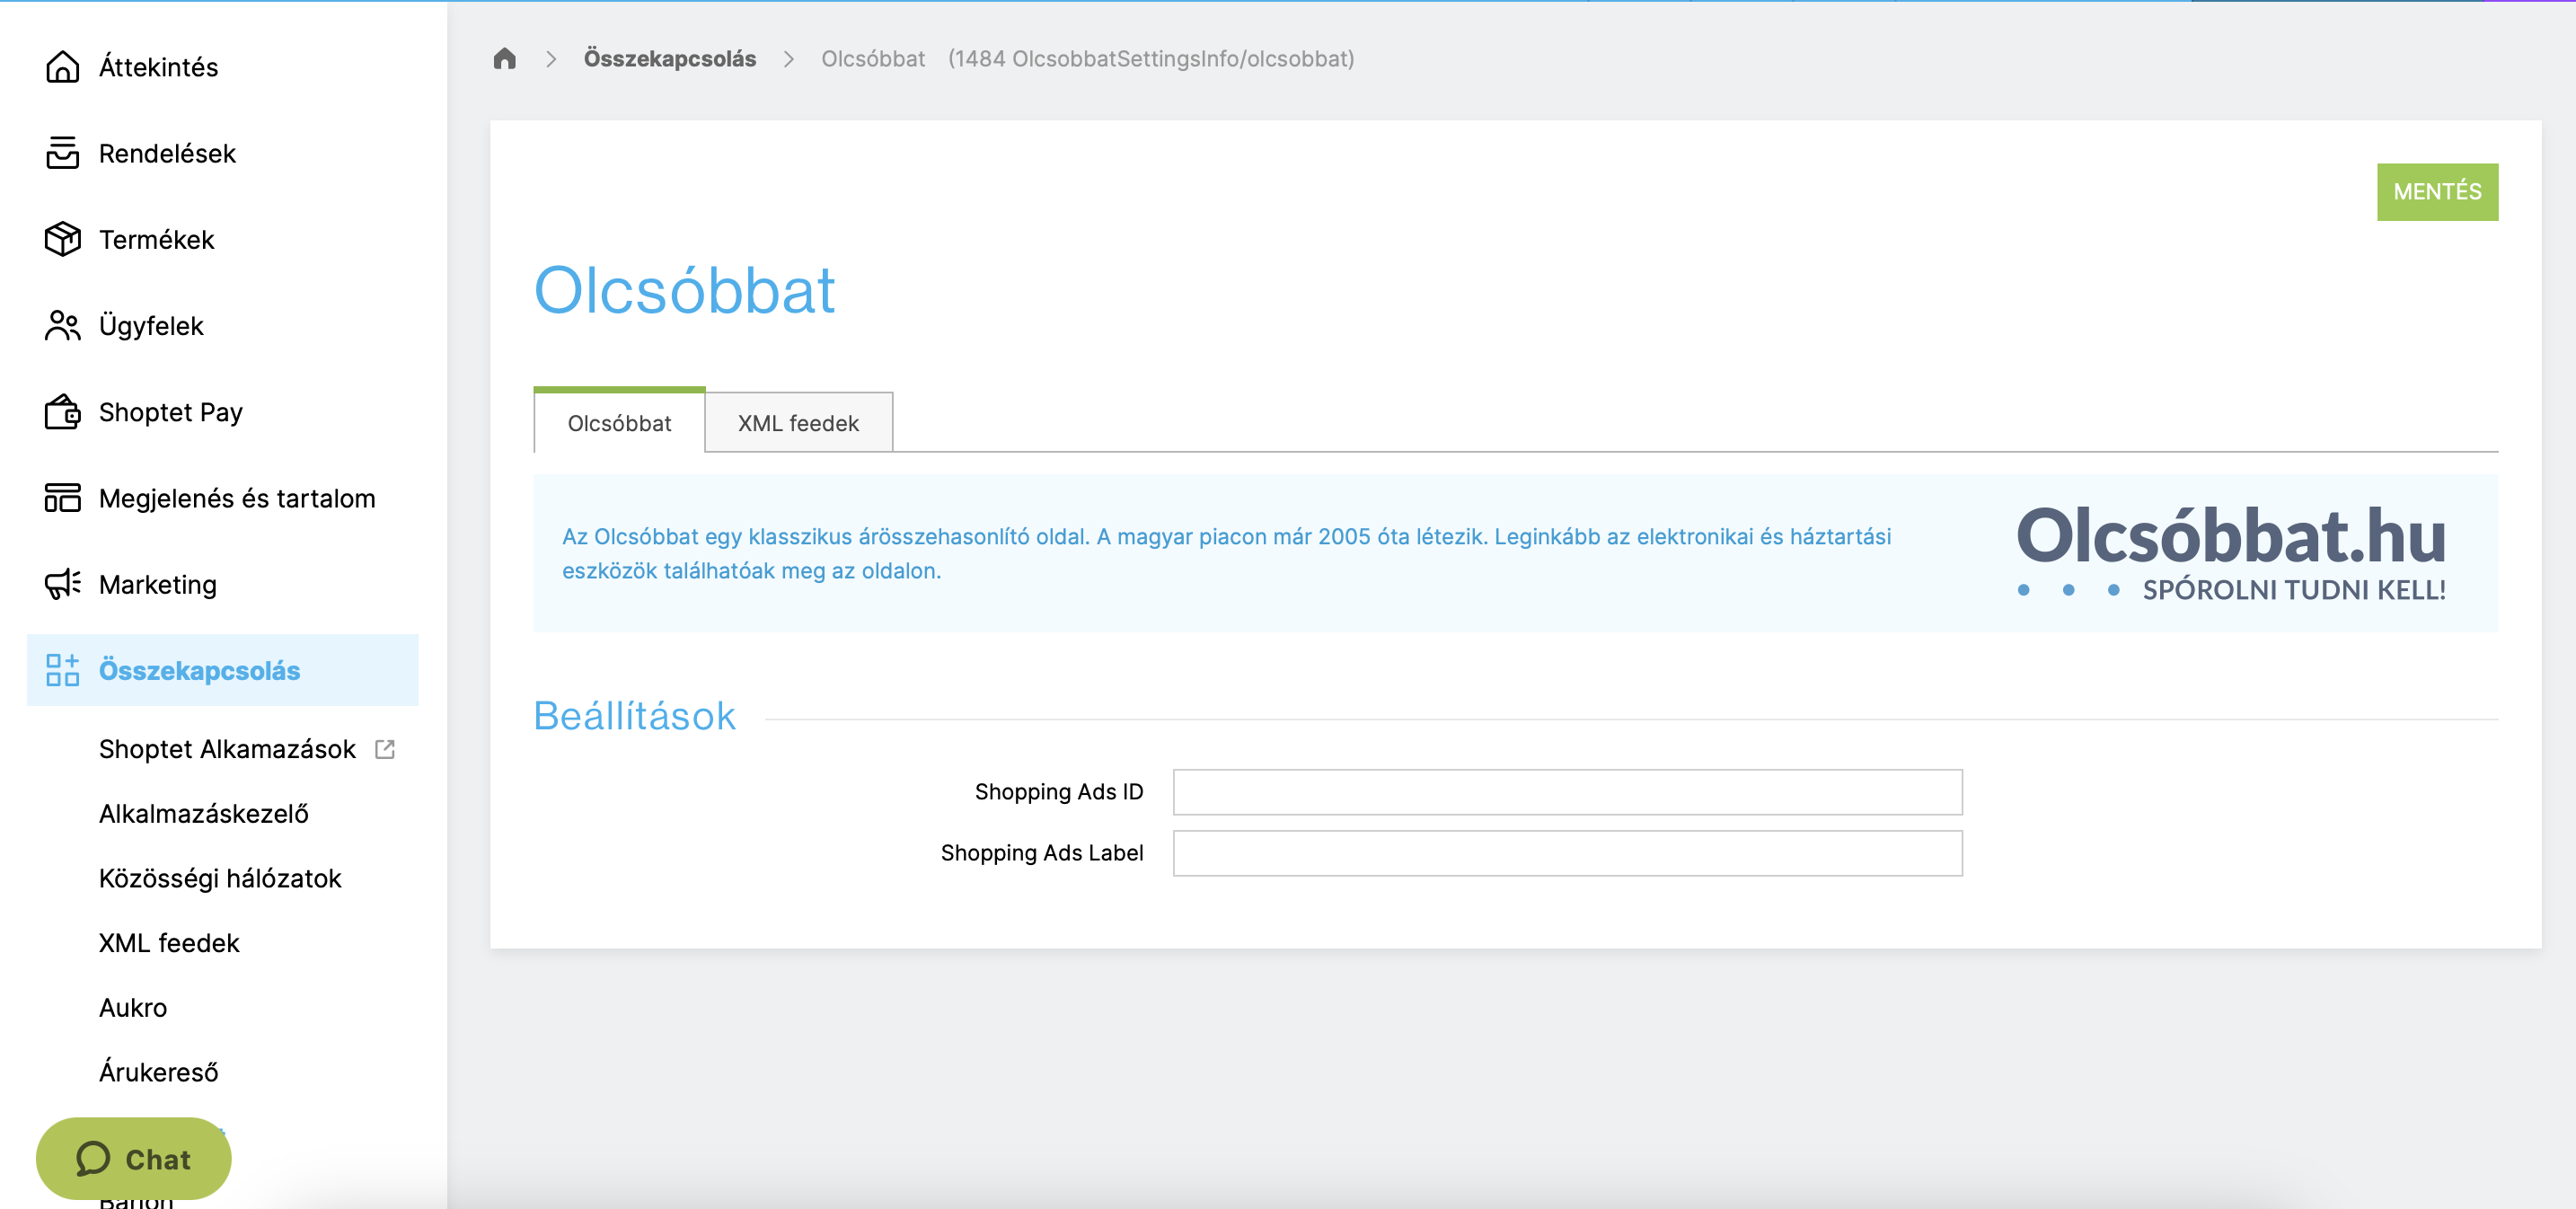This screenshot has height=1209, width=2576.
Task: Click the Áttekintés home icon in sidebar
Action: [62, 67]
